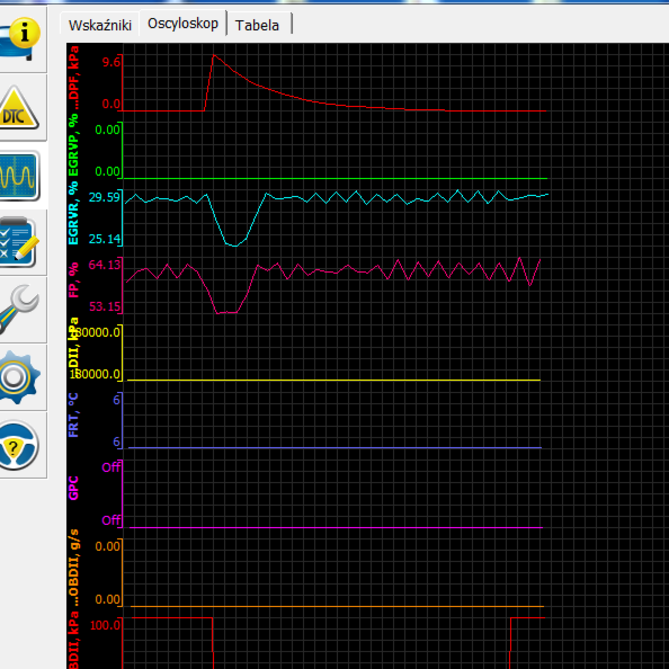Switch to the Tabela tab
This screenshot has height=669, width=669.
pos(257,25)
